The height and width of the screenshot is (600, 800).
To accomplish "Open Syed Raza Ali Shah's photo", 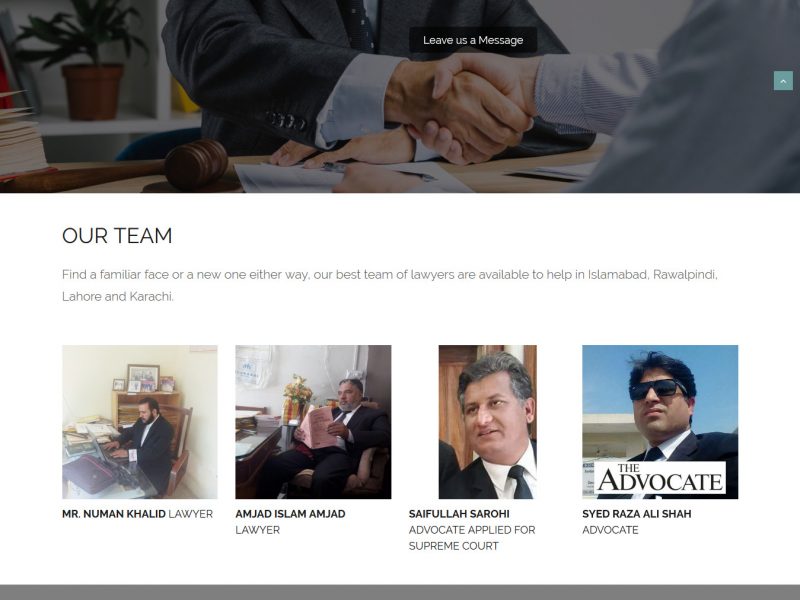I will pyautogui.click(x=660, y=422).
